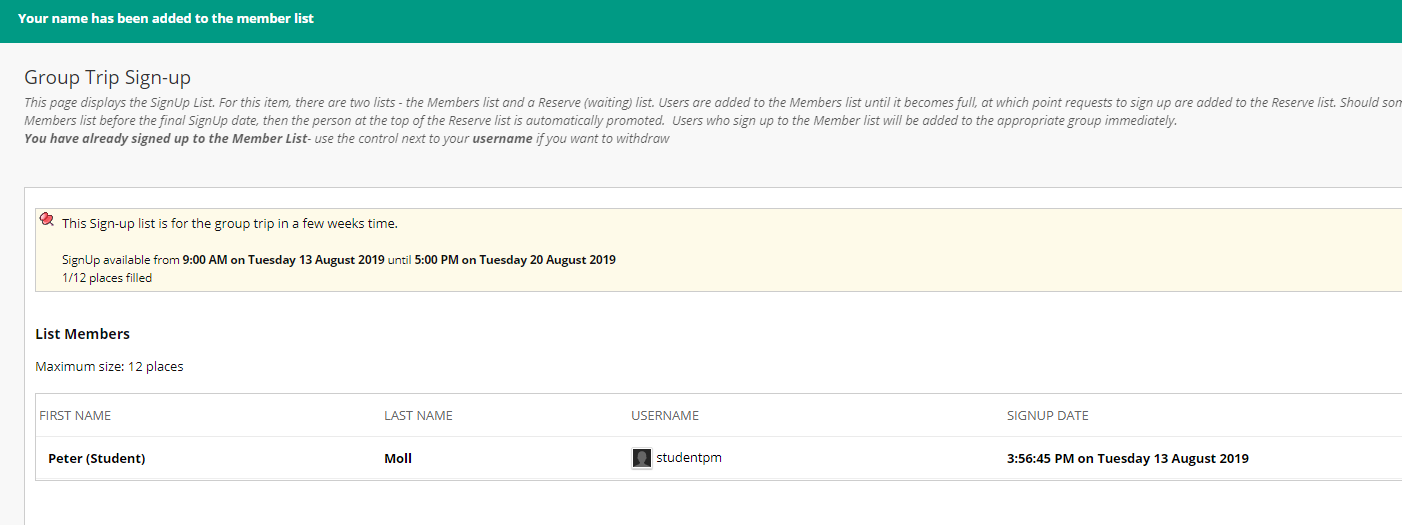Click the Maximum size: 12 places text
This screenshot has height=525, width=1402.
(109, 367)
